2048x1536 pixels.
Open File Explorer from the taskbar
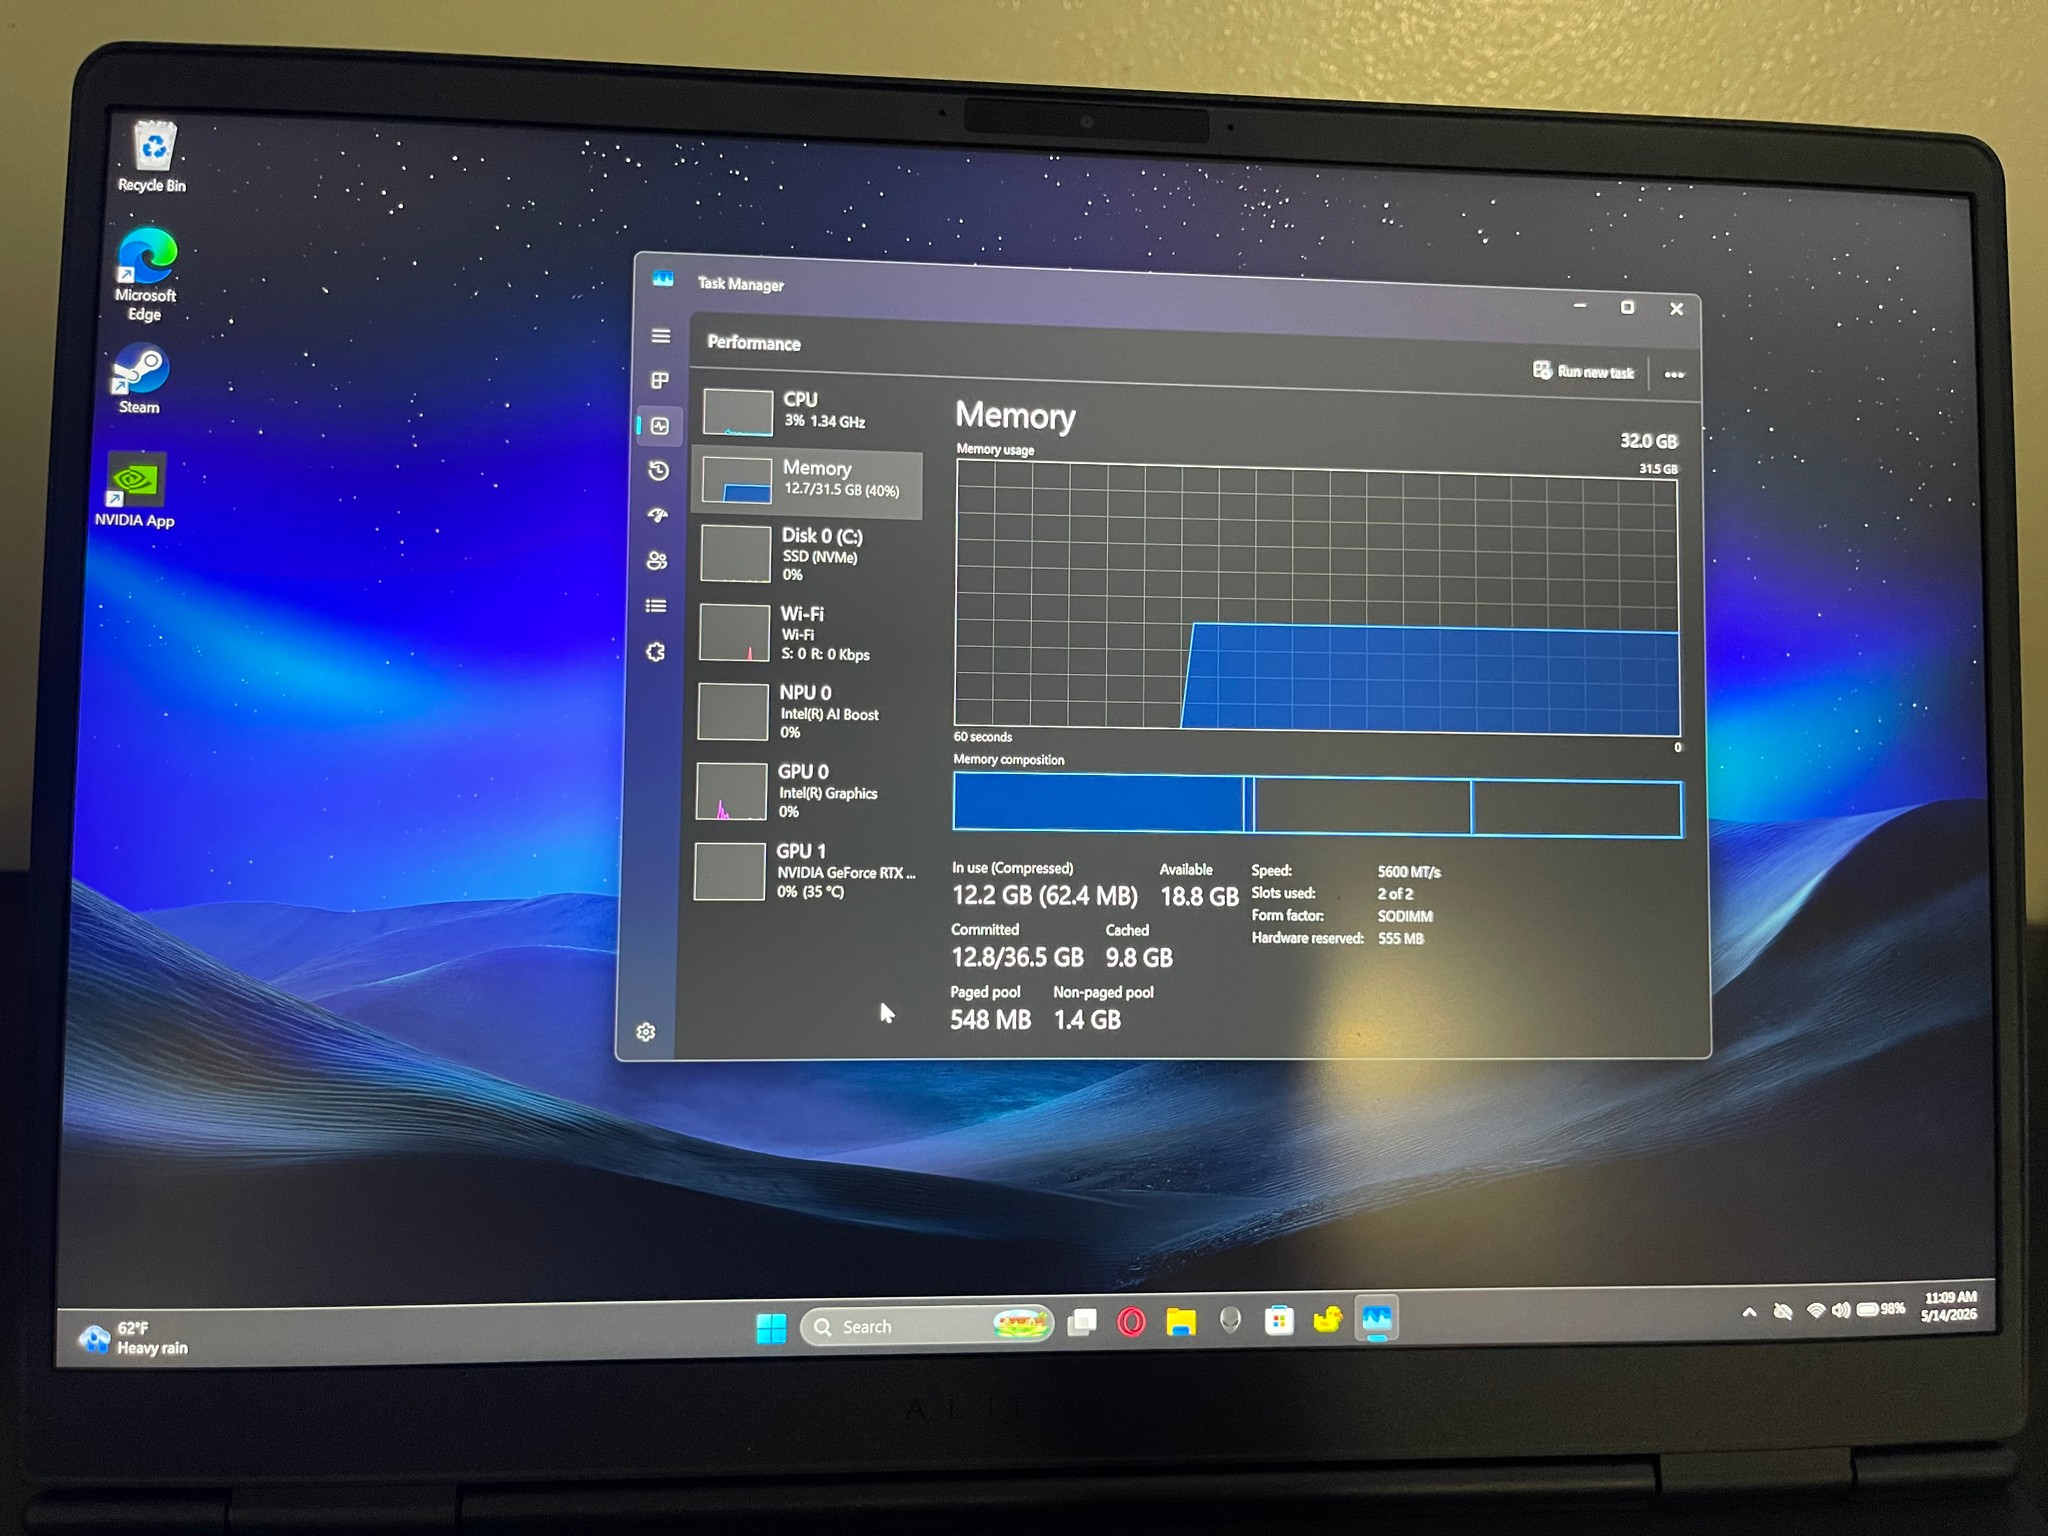[x=1181, y=1322]
